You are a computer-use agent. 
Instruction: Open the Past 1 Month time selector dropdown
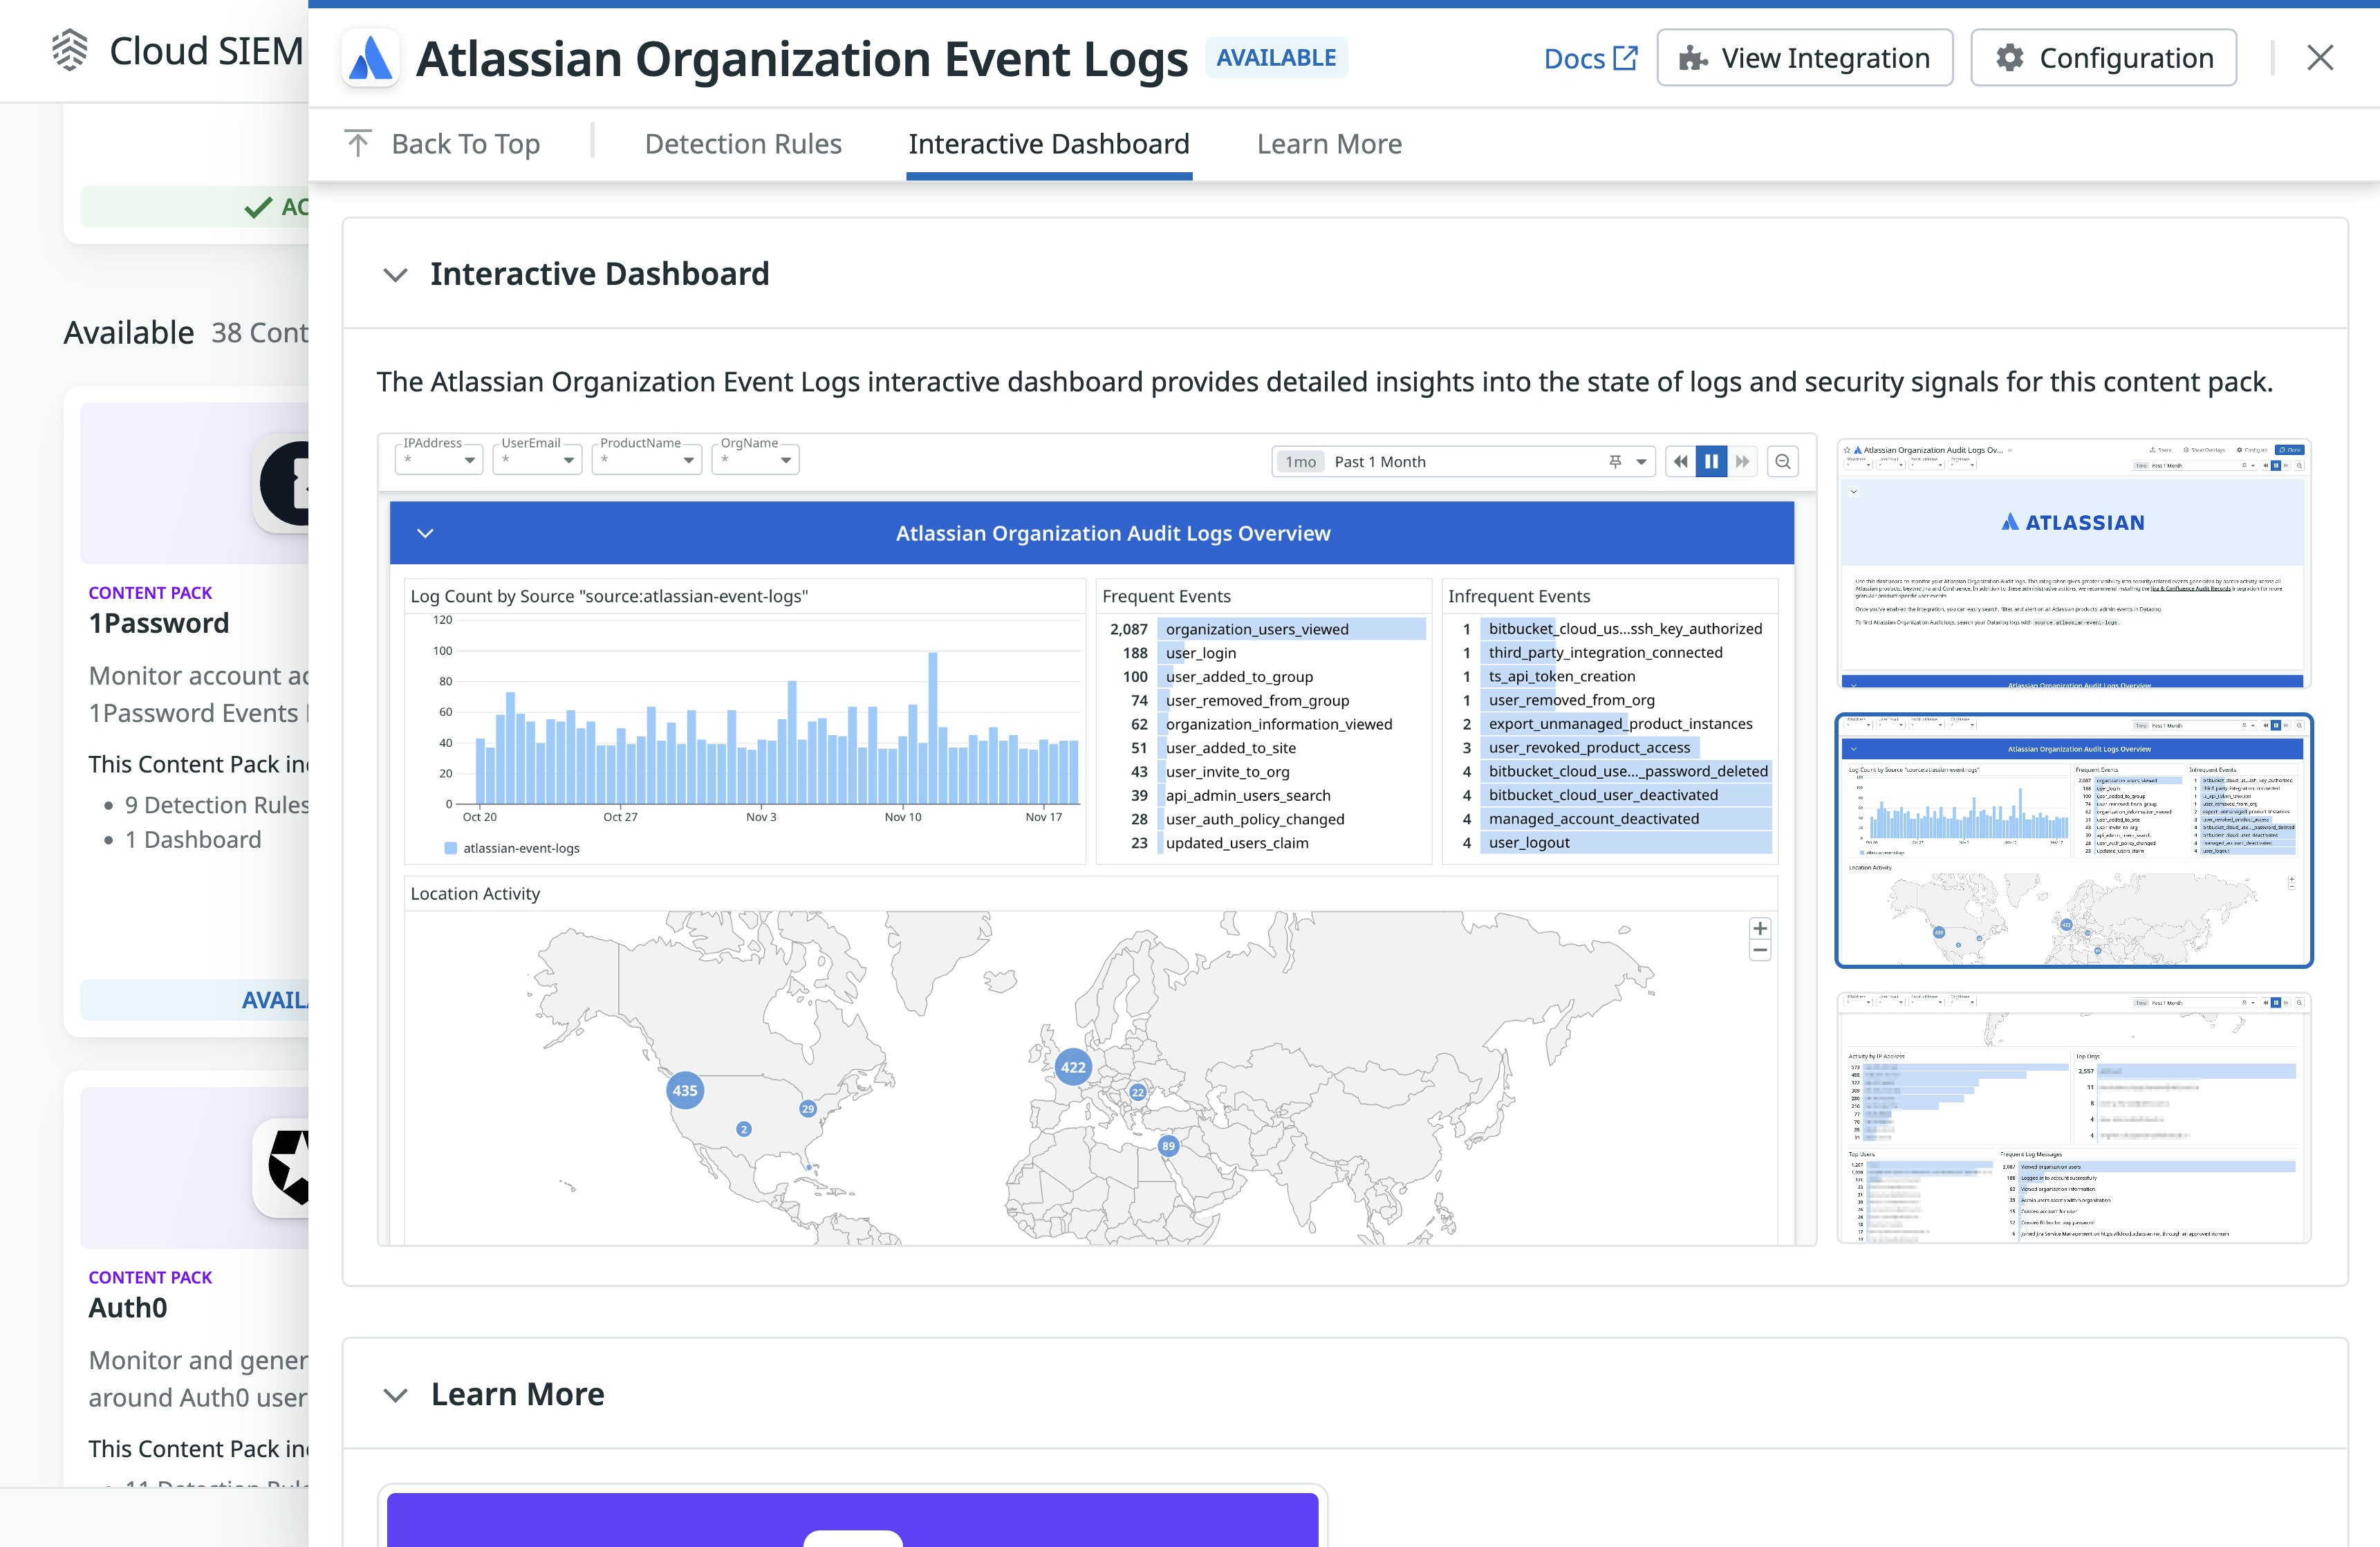click(x=1641, y=461)
